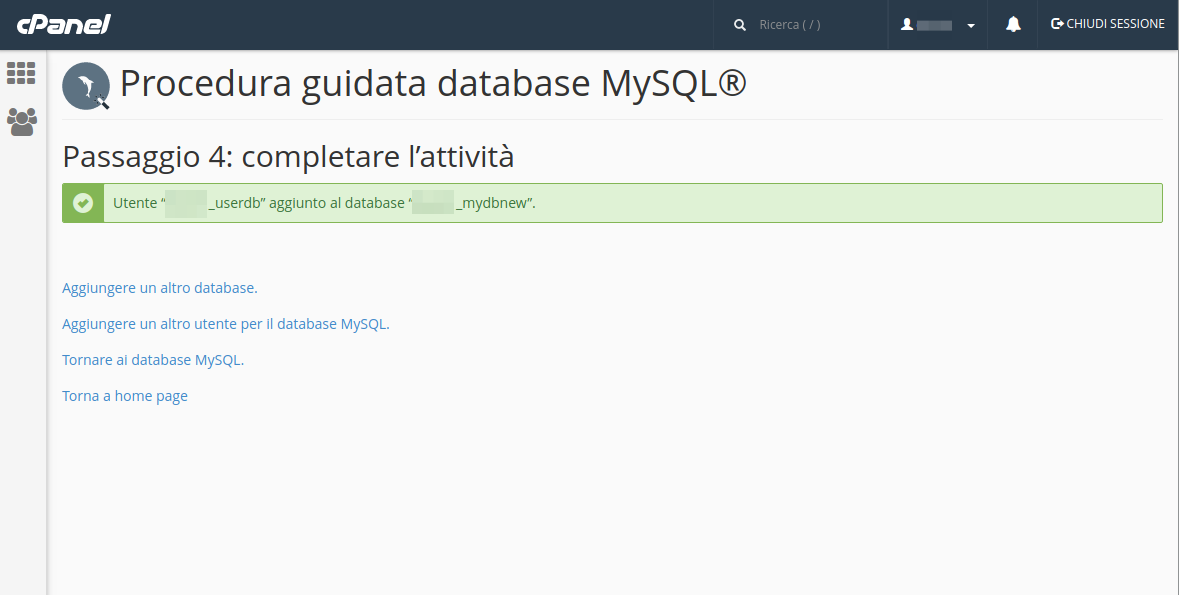Click the cPanel logo
This screenshot has height=595, width=1179.
click(x=64, y=24)
